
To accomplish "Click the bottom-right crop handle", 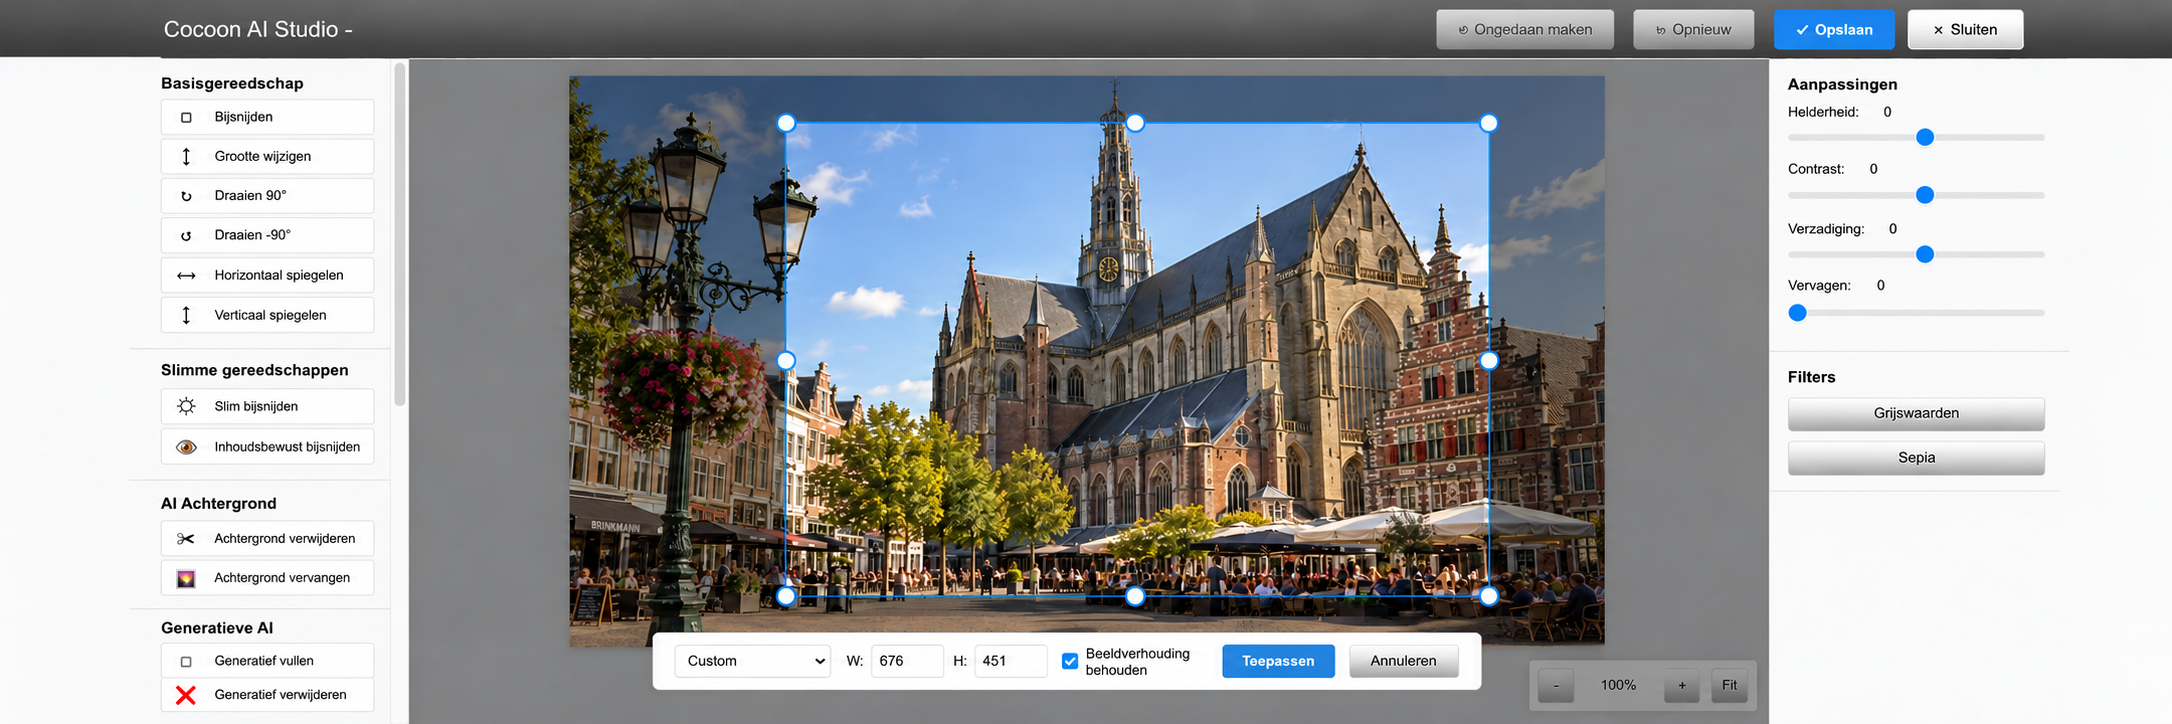I will [1489, 596].
